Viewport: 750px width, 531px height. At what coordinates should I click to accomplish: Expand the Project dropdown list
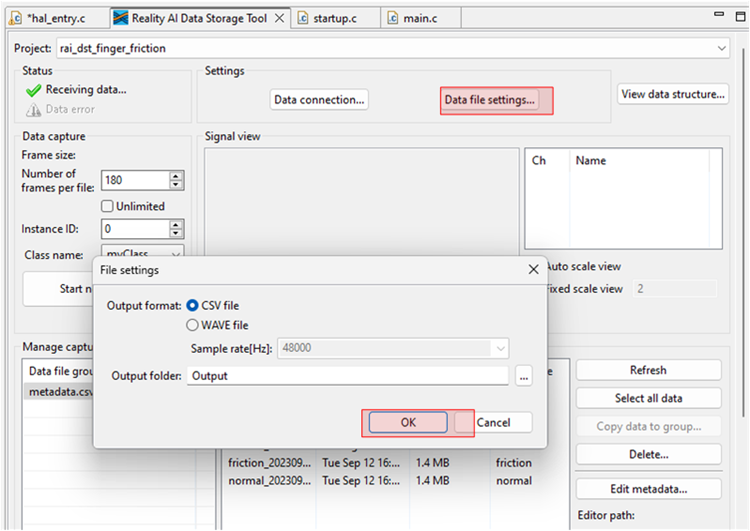pos(722,48)
